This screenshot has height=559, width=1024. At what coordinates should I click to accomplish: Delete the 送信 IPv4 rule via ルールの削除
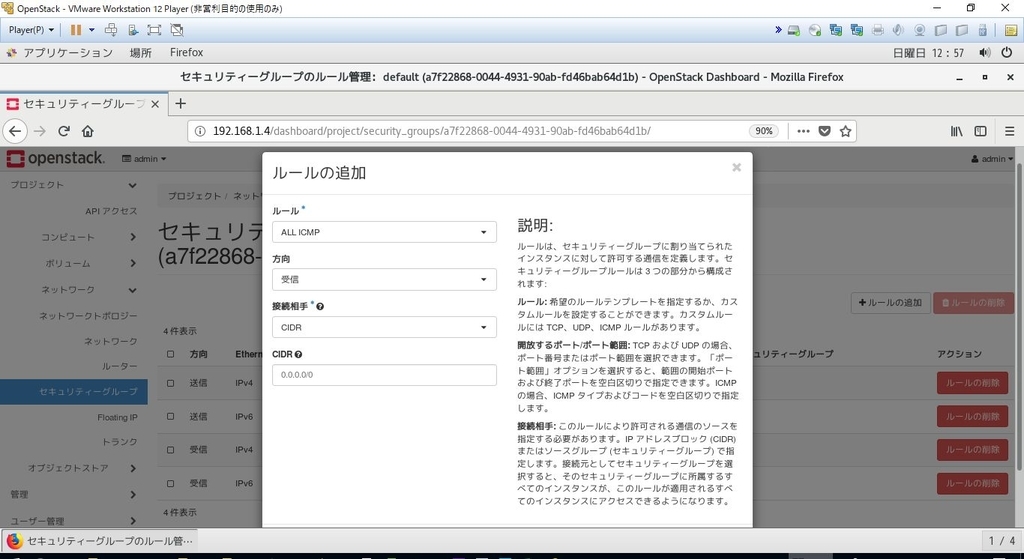[x=972, y=383]
